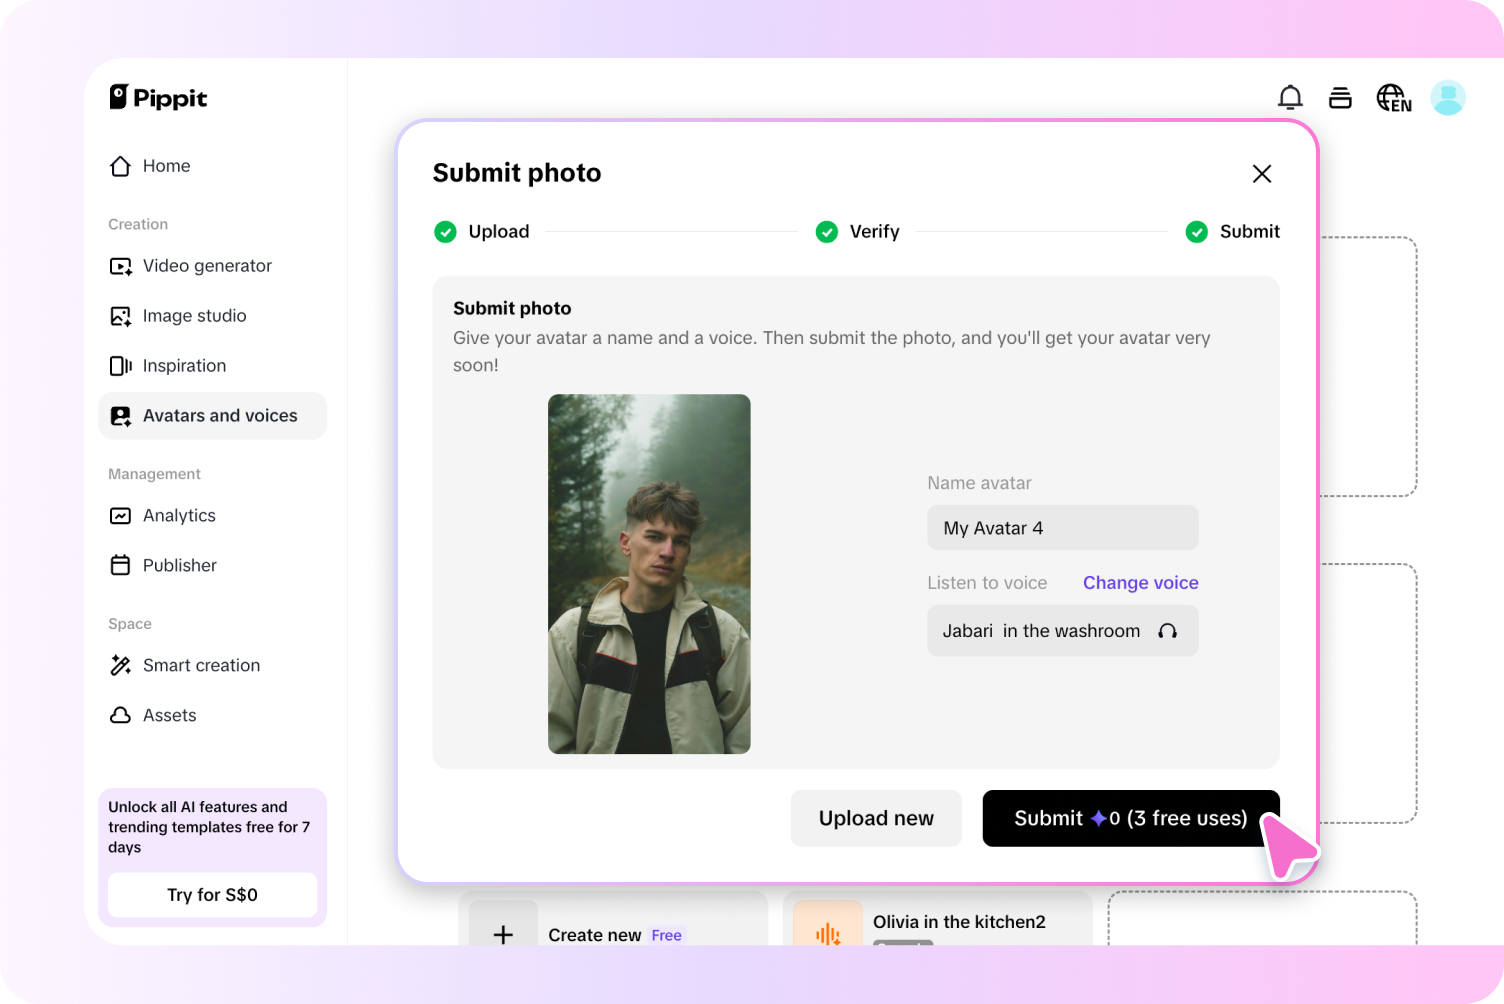Open the Publisher section

179,565
